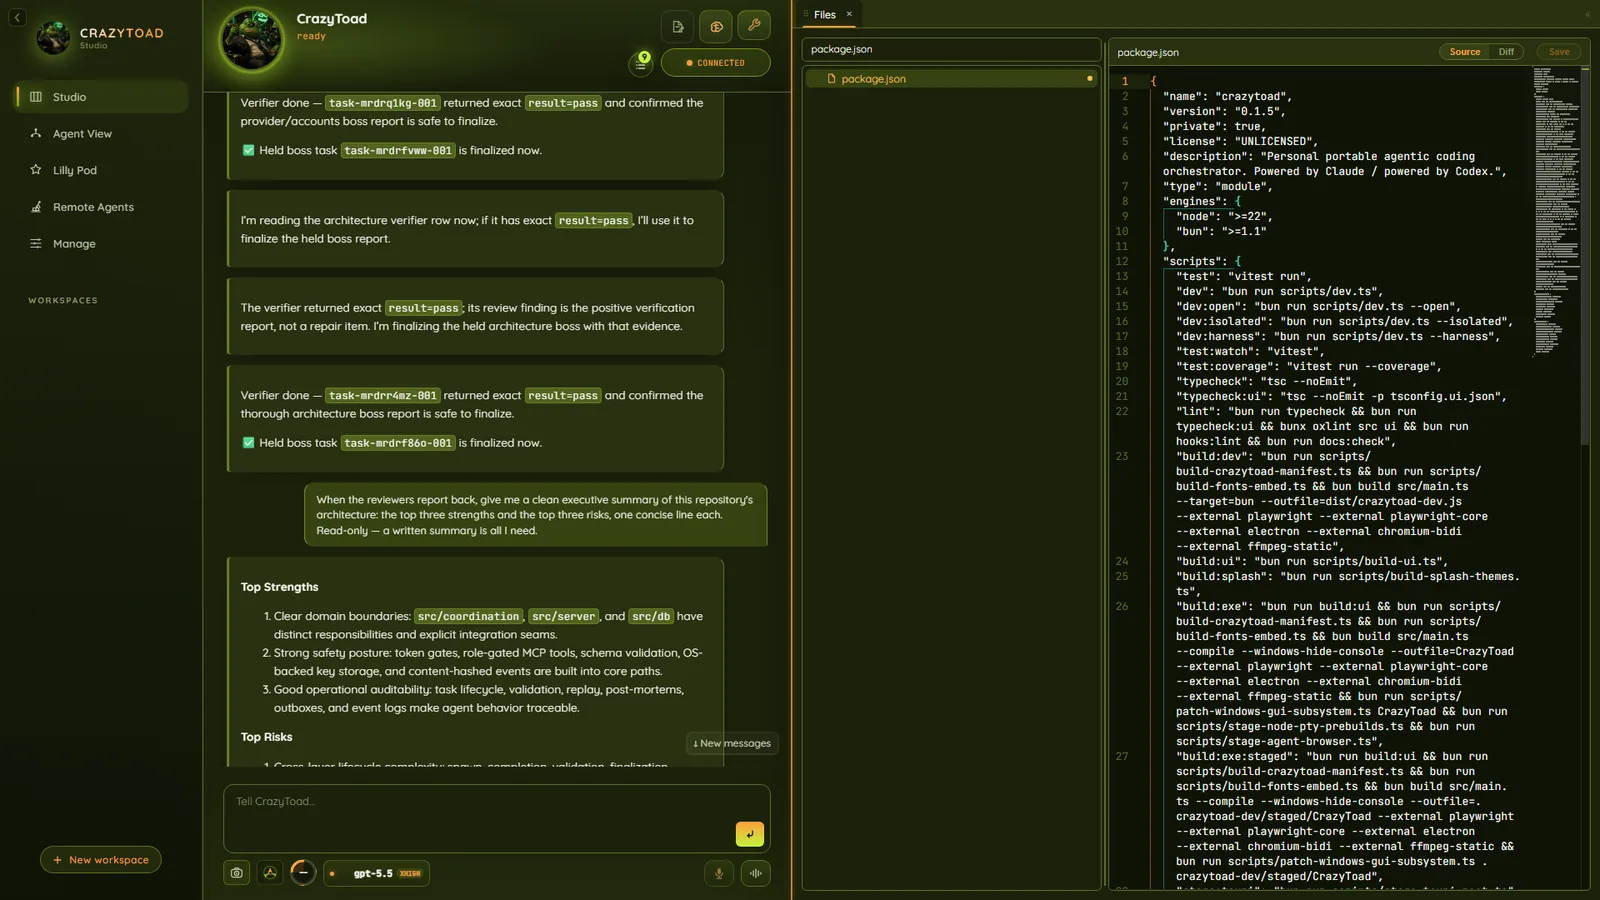Click the package.json editor title
Image resolution: width=1600 pixels, height=900 pixels.
[1148, 53]
